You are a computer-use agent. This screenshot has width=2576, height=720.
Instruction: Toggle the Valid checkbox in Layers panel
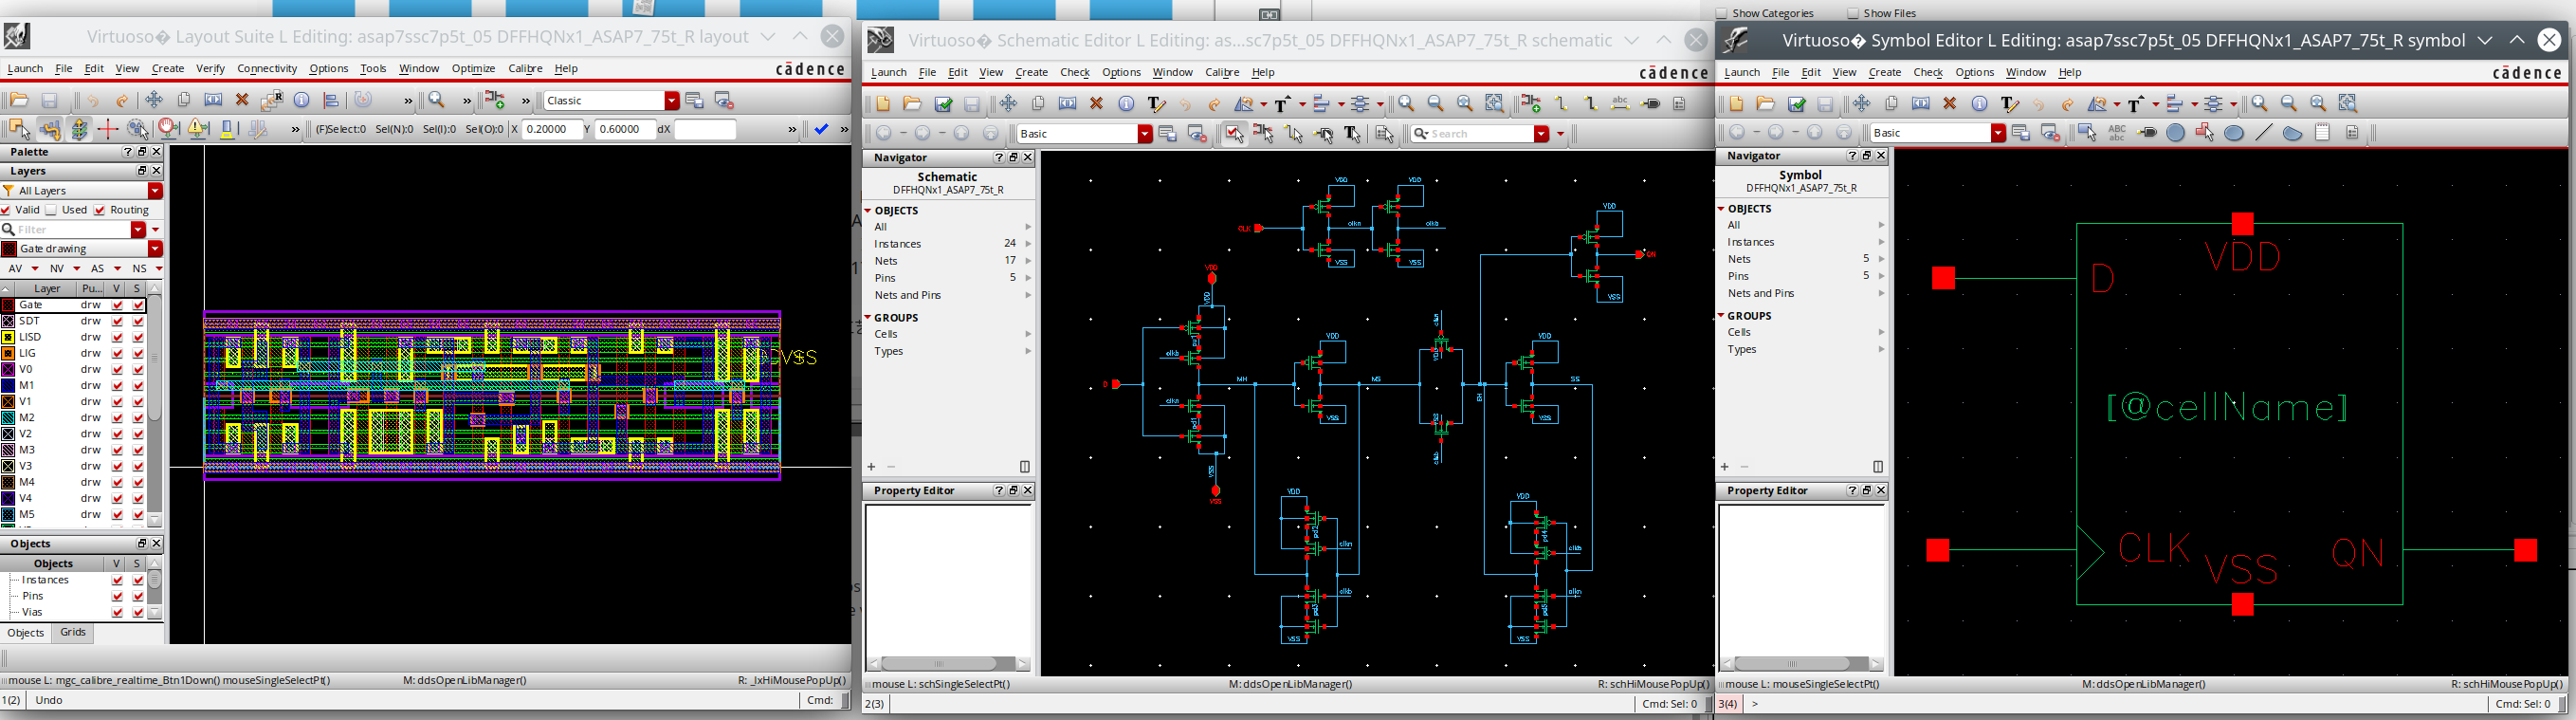(x=6, y=210)
